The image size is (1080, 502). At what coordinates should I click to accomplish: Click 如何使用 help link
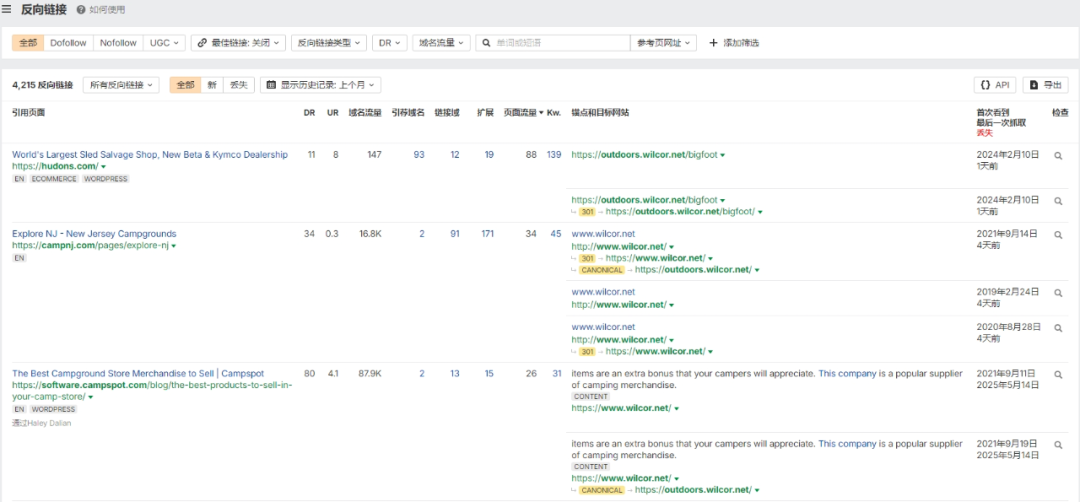107,10
